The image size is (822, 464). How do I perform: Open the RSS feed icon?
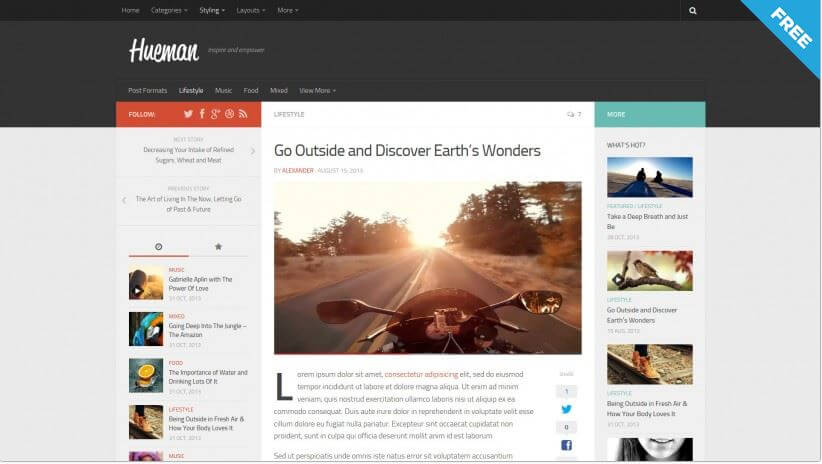pyautogui.click(x=243, y=114)
